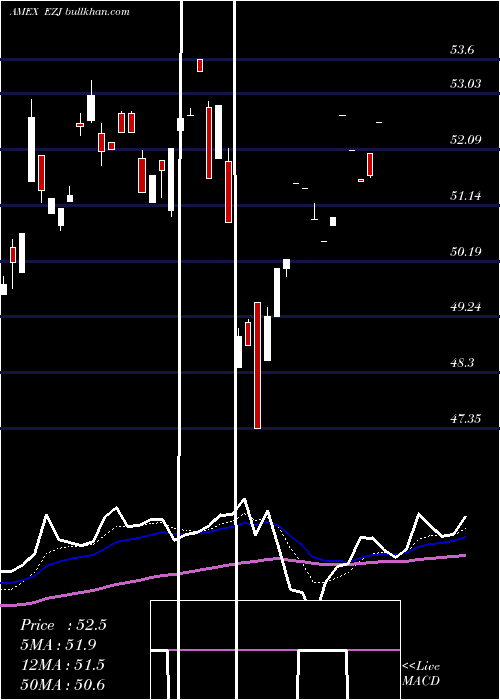The image size is (500, 700).
Task: Click the 53.03 price level label
Action: coord(466,83)
